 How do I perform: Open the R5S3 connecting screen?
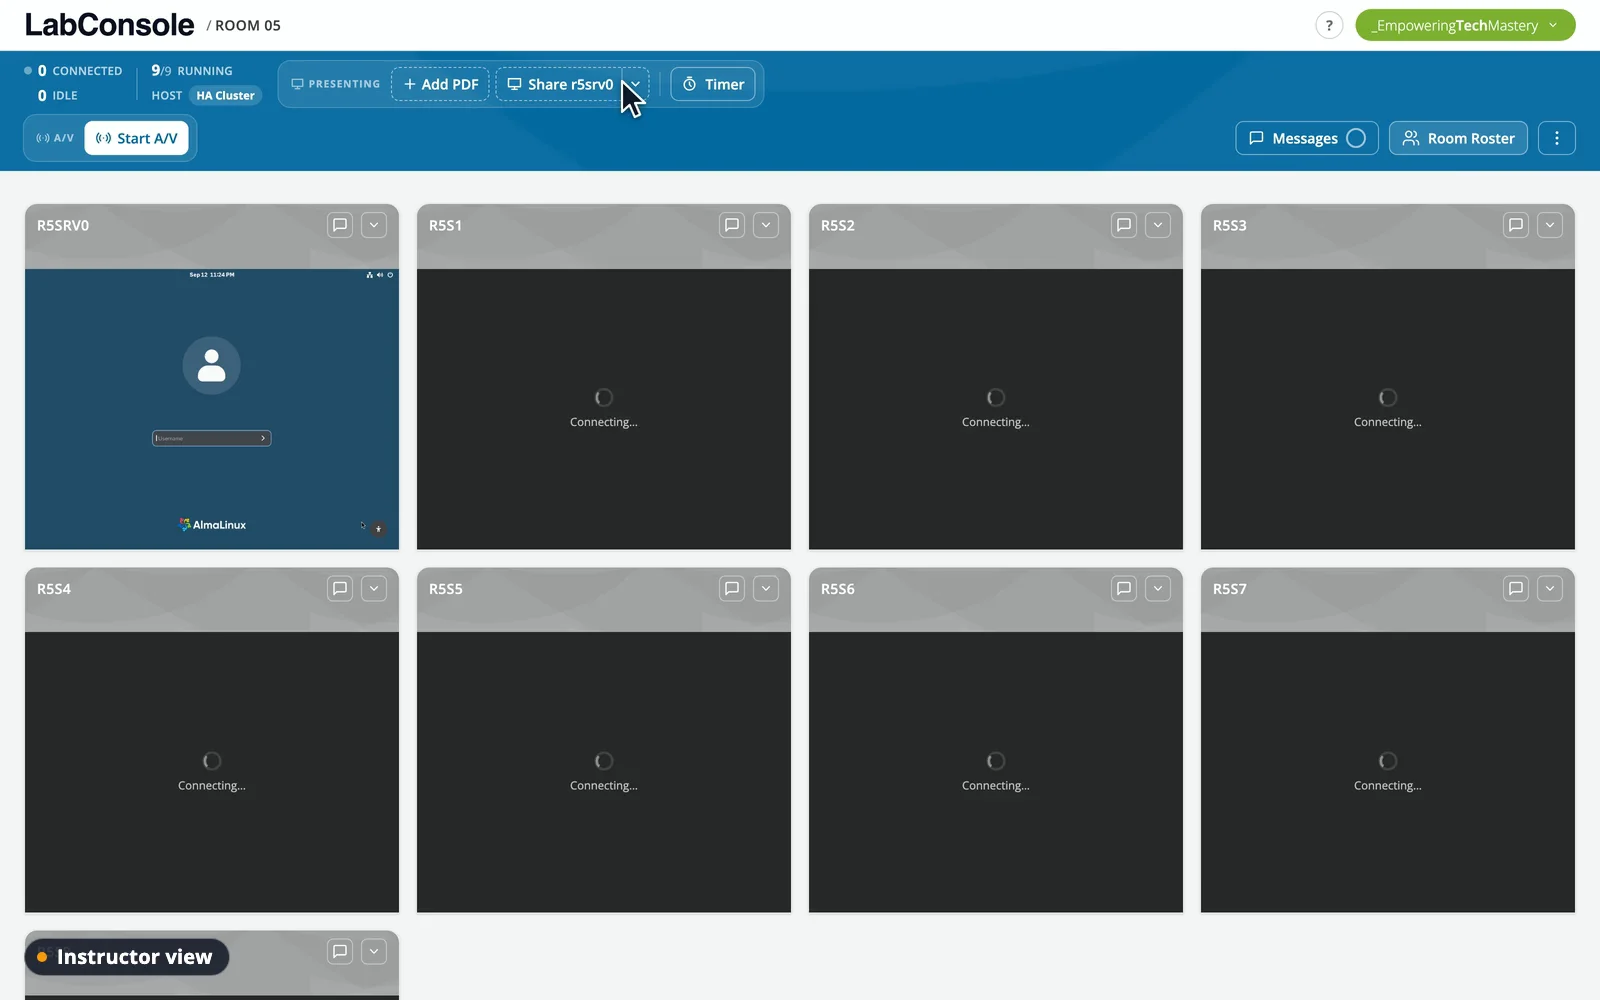[x=1388, y=409]
